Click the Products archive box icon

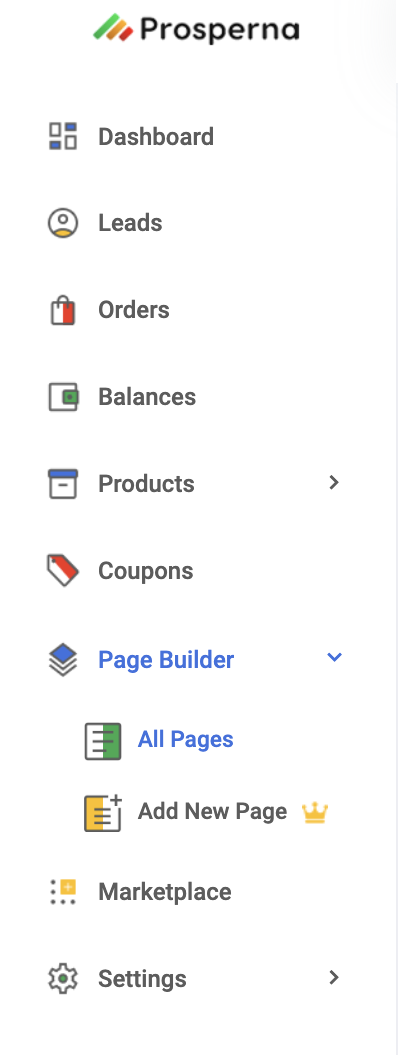point(63,484)
